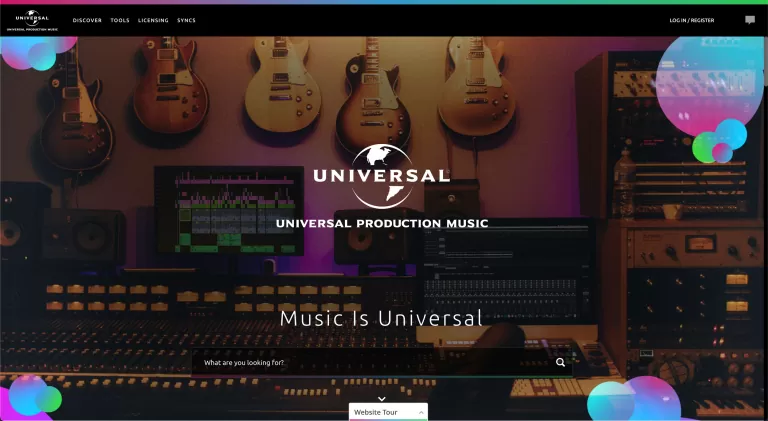Screen dimensions: 768x421
Task: Click the magnifying glass search icon
Action: (x=561, y=362)
